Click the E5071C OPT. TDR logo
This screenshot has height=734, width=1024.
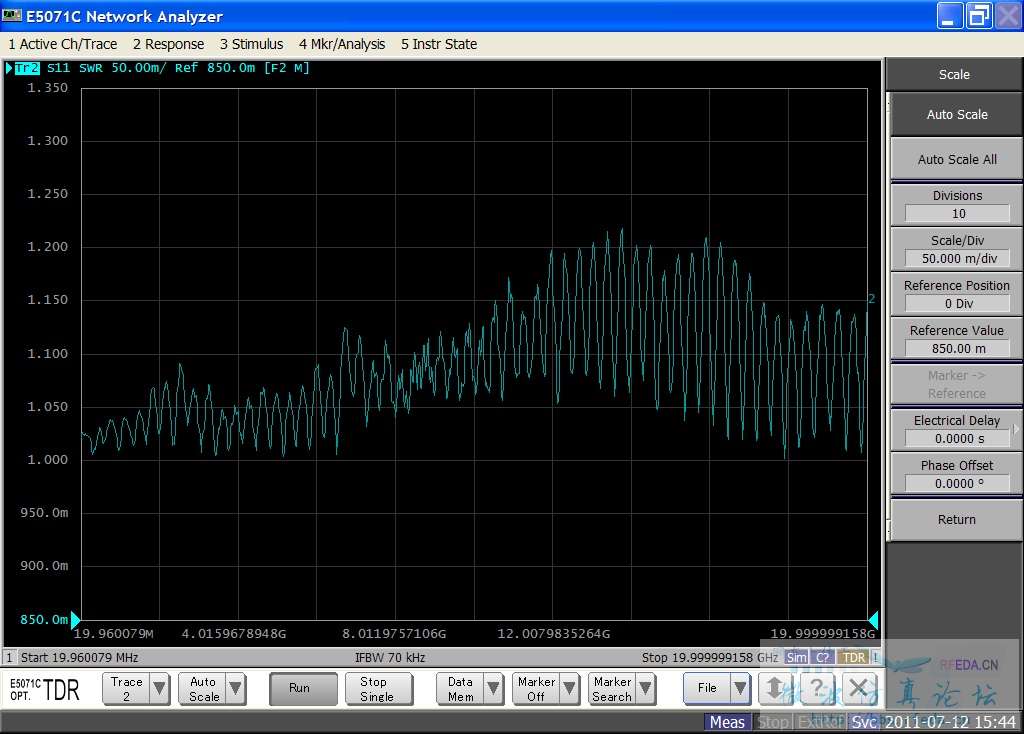tap(44, 690)
